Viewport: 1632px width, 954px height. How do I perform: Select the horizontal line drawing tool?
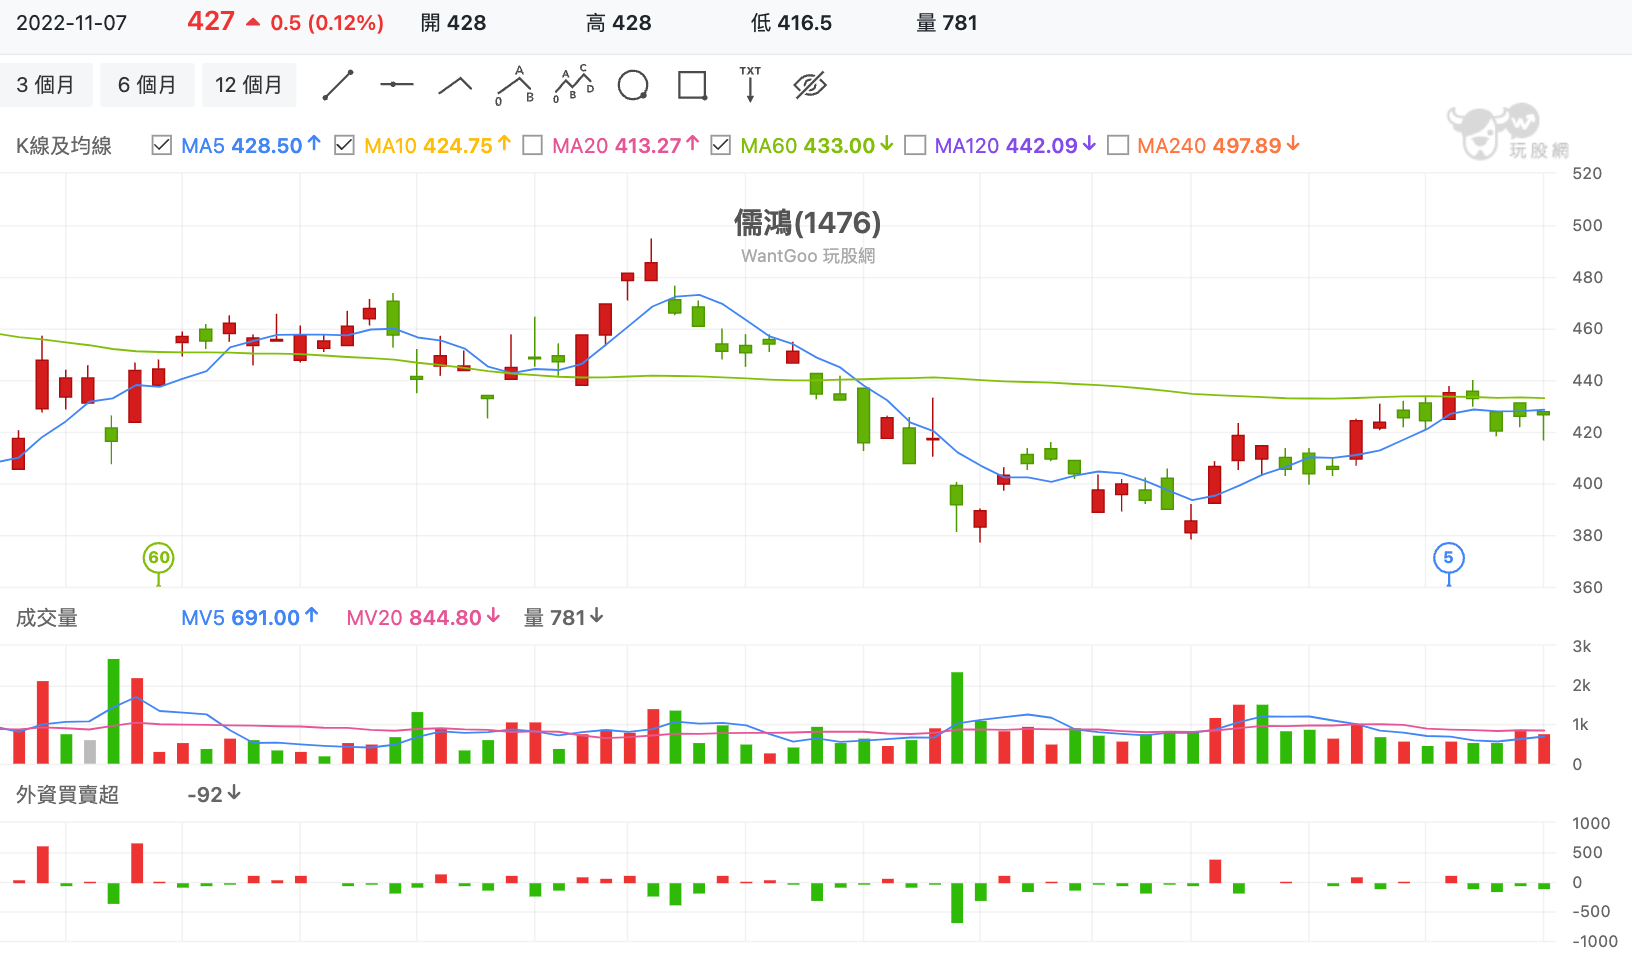pyautogui.click(x=397, y=85)
